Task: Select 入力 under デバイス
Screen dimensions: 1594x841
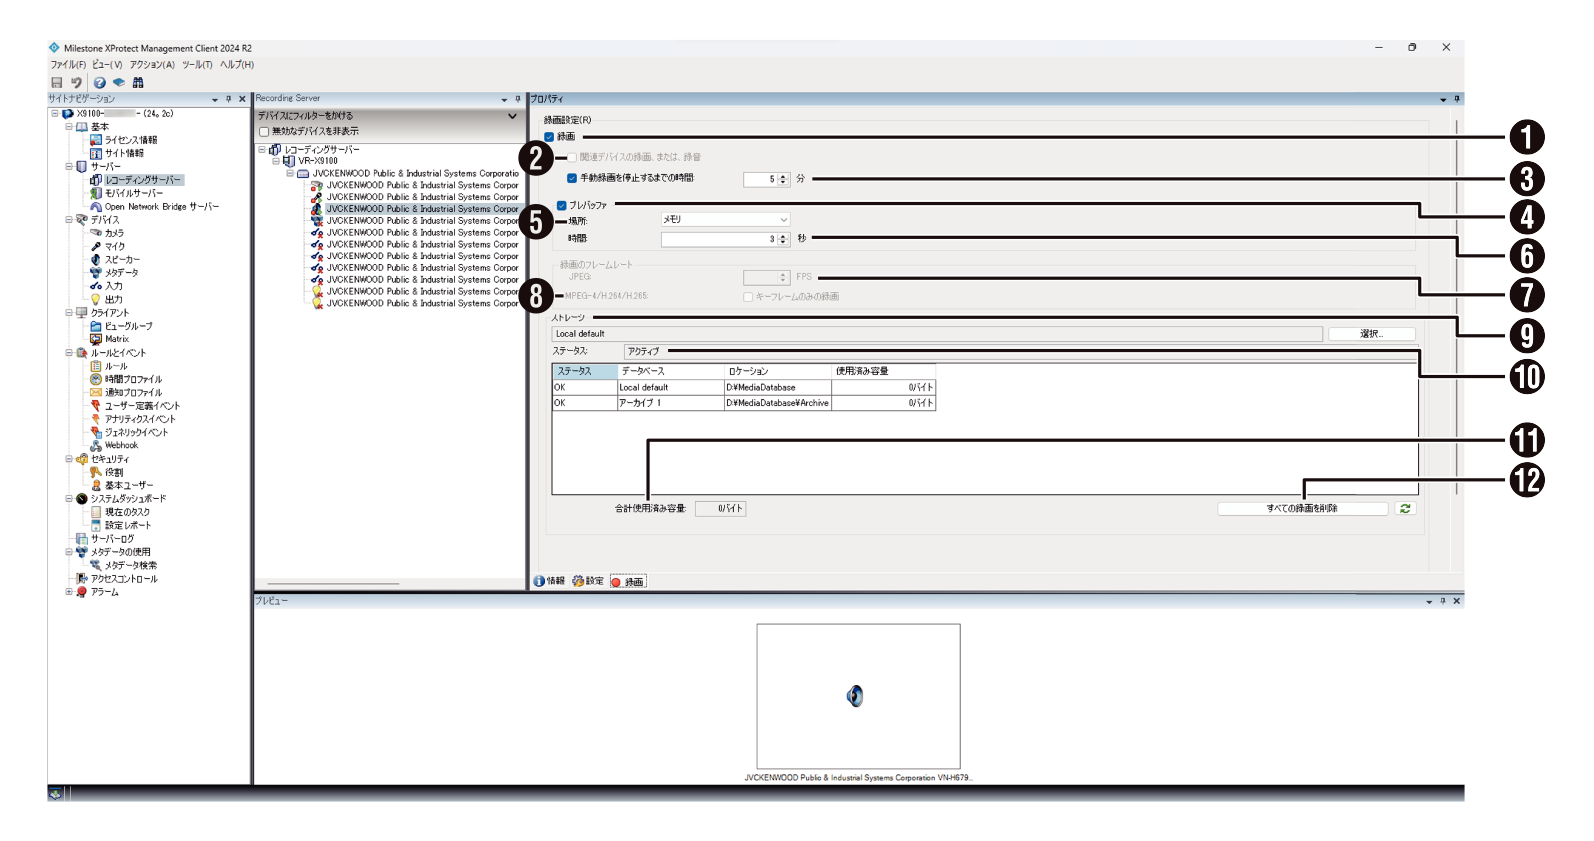Action: pyautogui.click(x=113, y=286)
